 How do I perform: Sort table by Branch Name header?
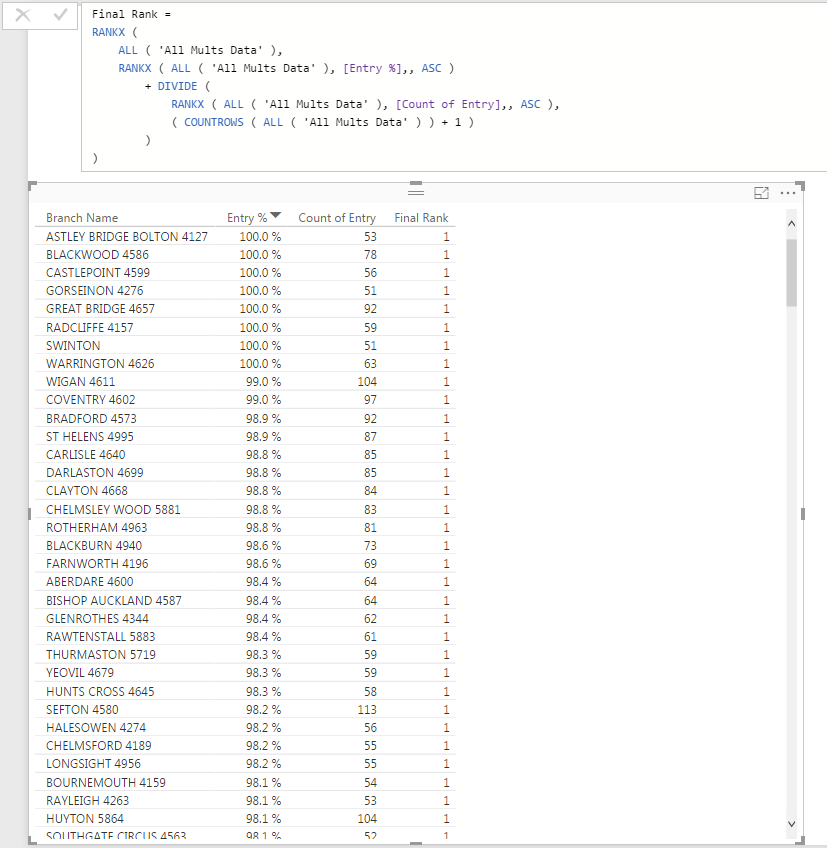pyautogui.click(x=82, y=217)
